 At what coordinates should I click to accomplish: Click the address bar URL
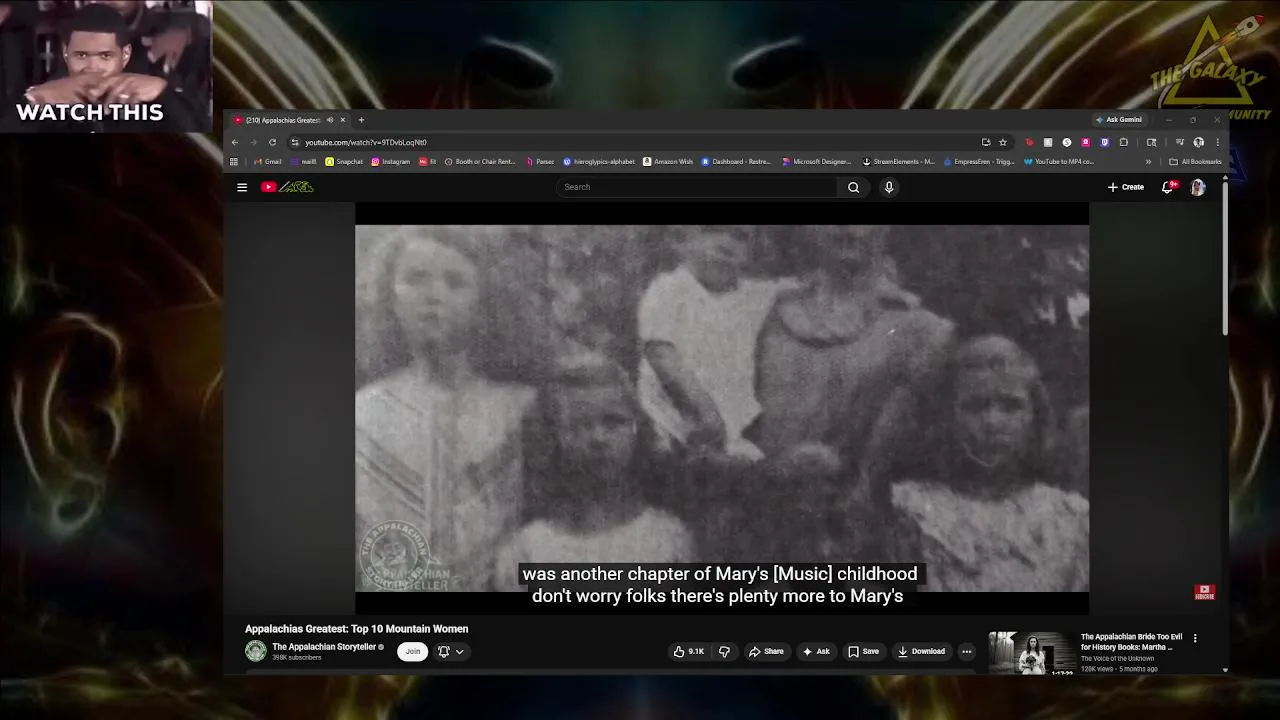[366, 142]
